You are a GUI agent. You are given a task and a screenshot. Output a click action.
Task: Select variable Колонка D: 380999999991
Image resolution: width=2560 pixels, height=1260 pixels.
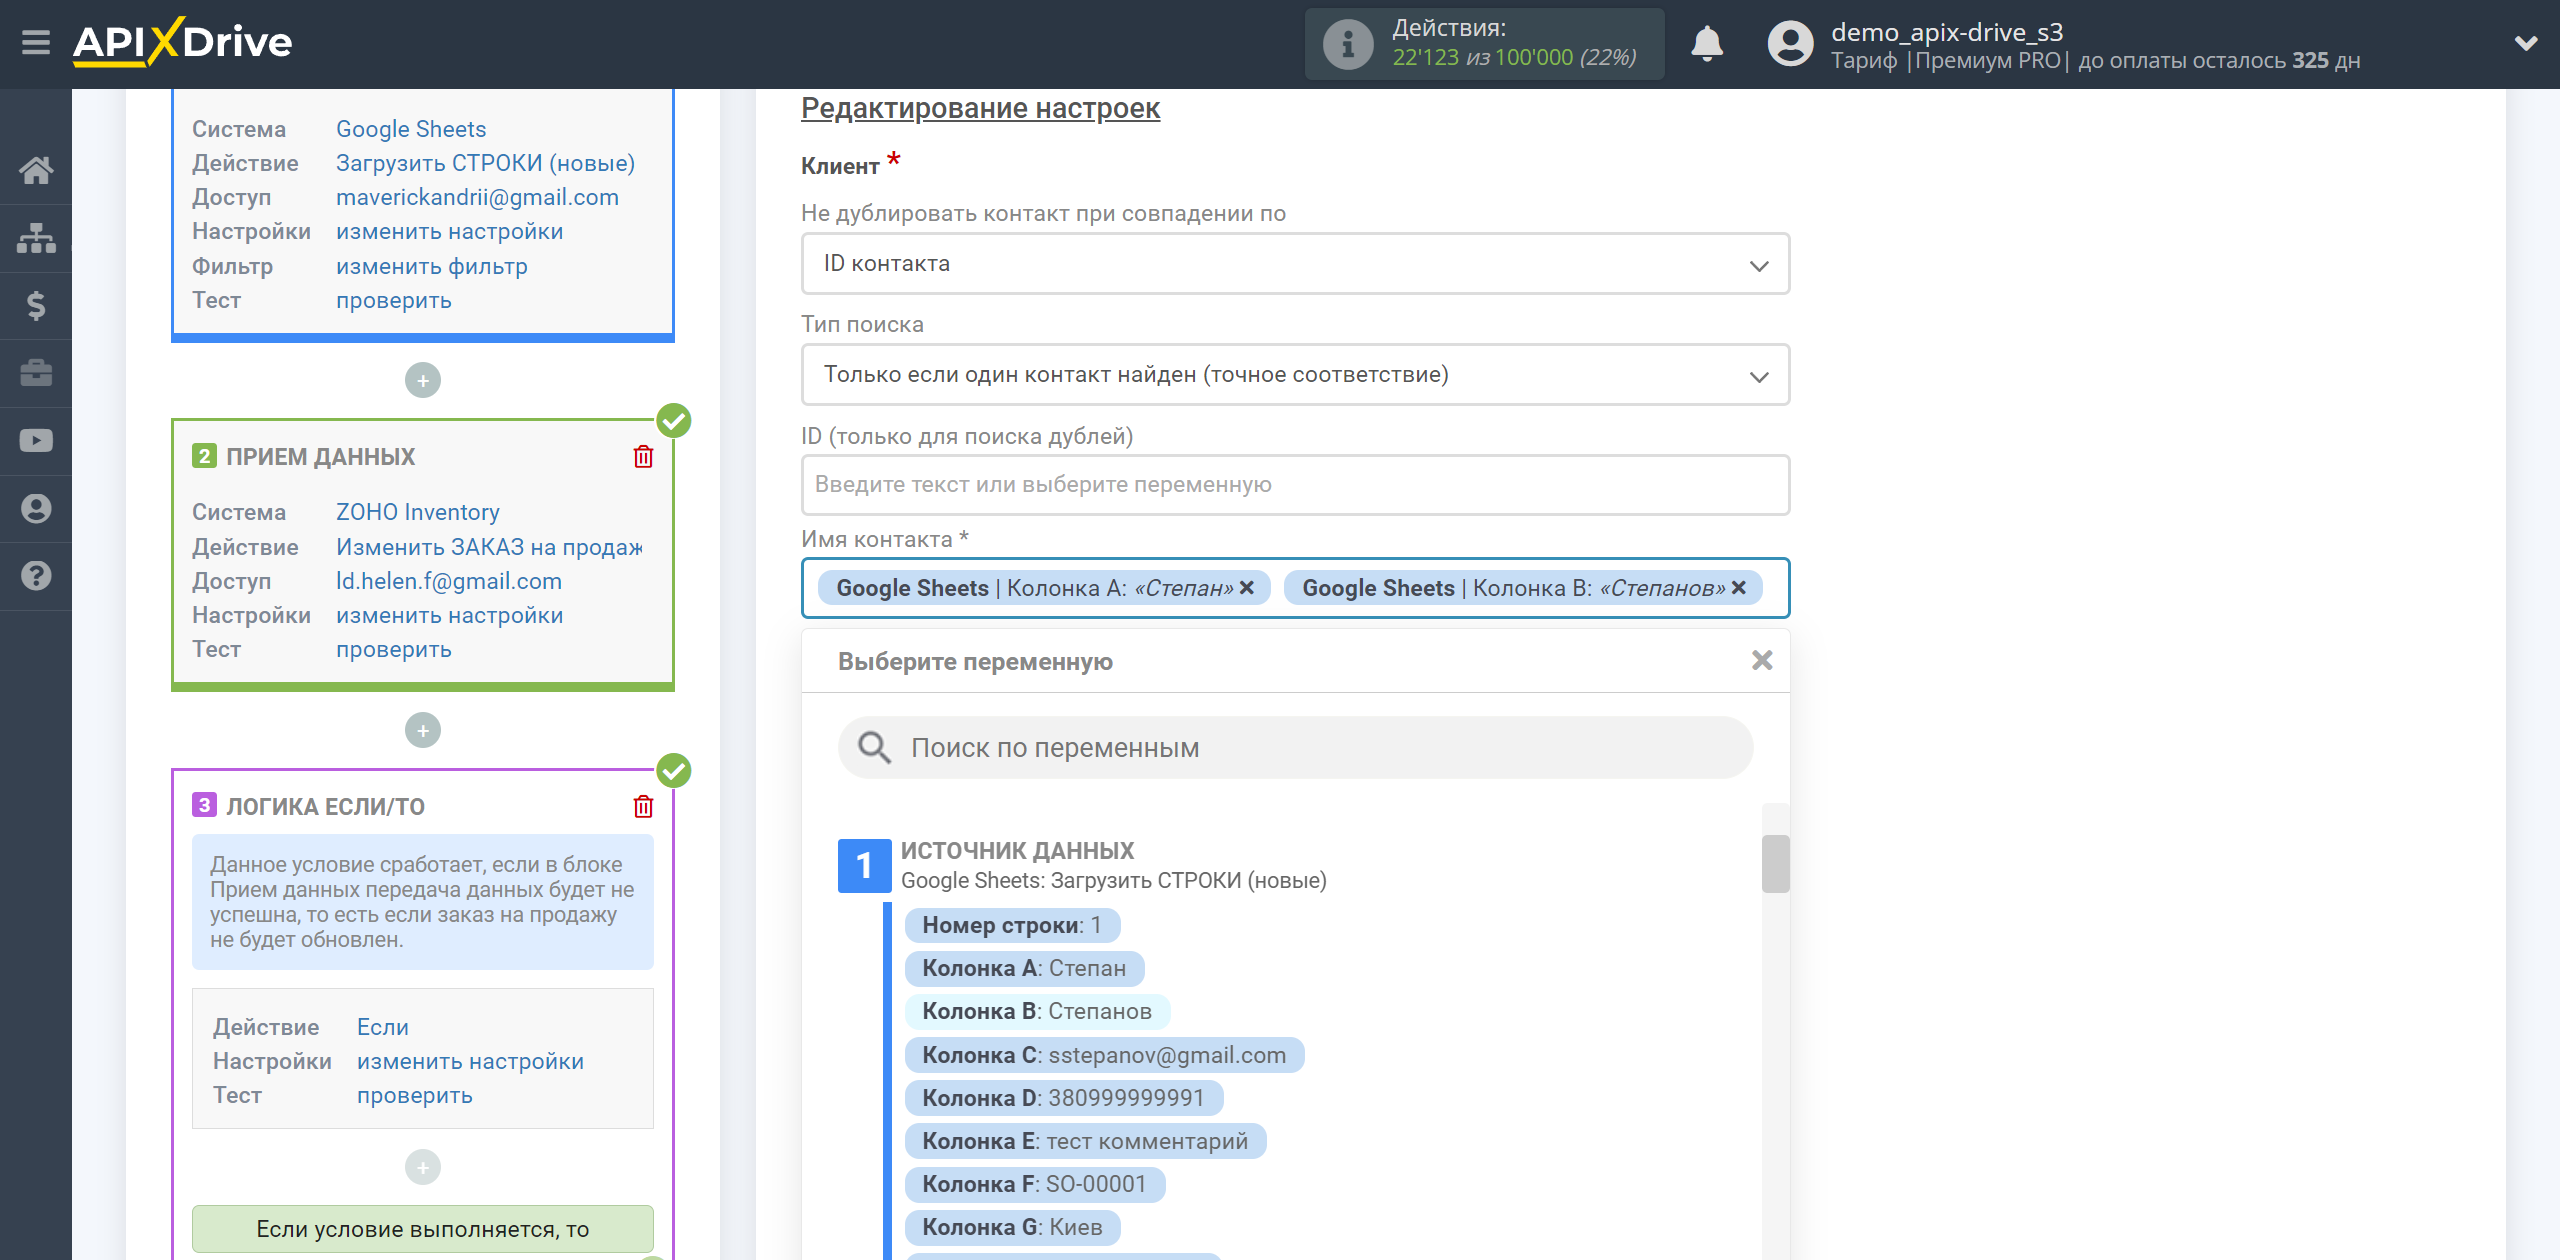point(1063,1098)
